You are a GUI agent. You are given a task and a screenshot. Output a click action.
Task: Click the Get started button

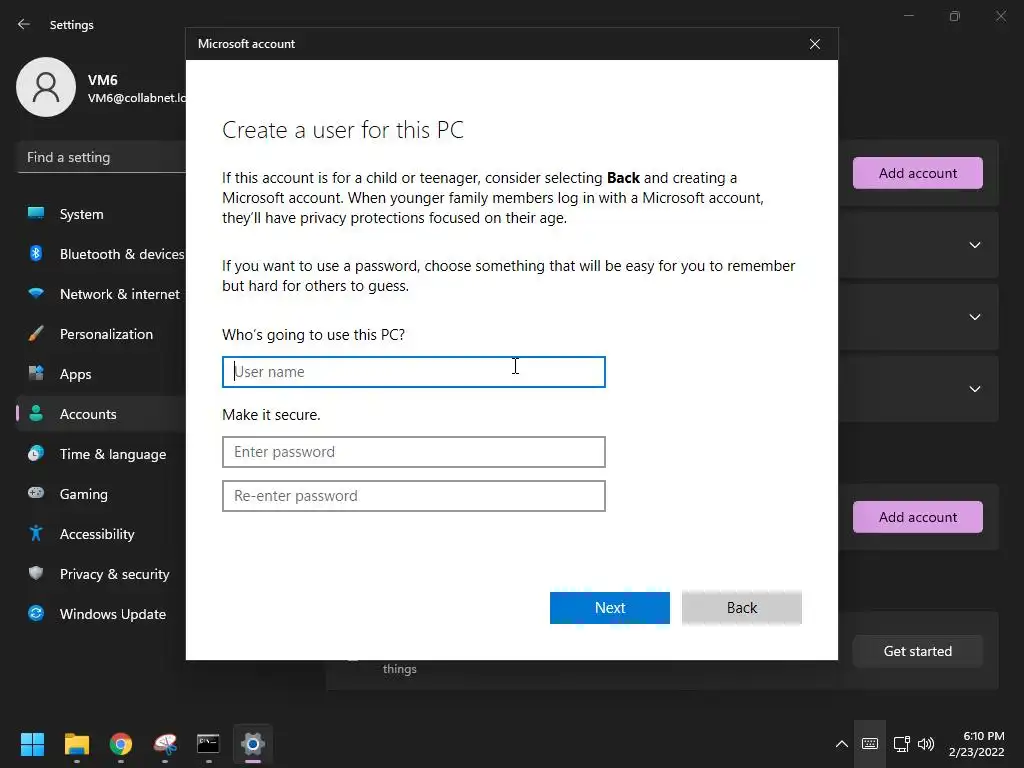click(x=918, y=651)
